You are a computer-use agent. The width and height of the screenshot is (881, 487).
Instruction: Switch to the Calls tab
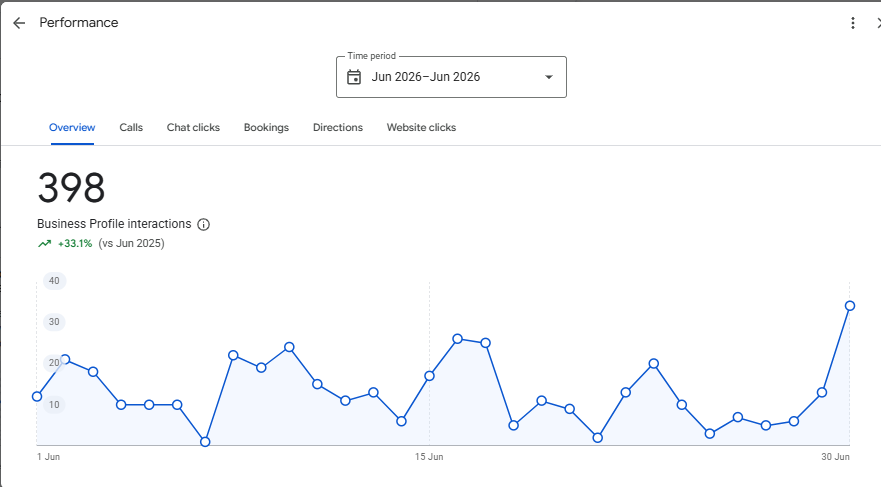click(131, 128)
